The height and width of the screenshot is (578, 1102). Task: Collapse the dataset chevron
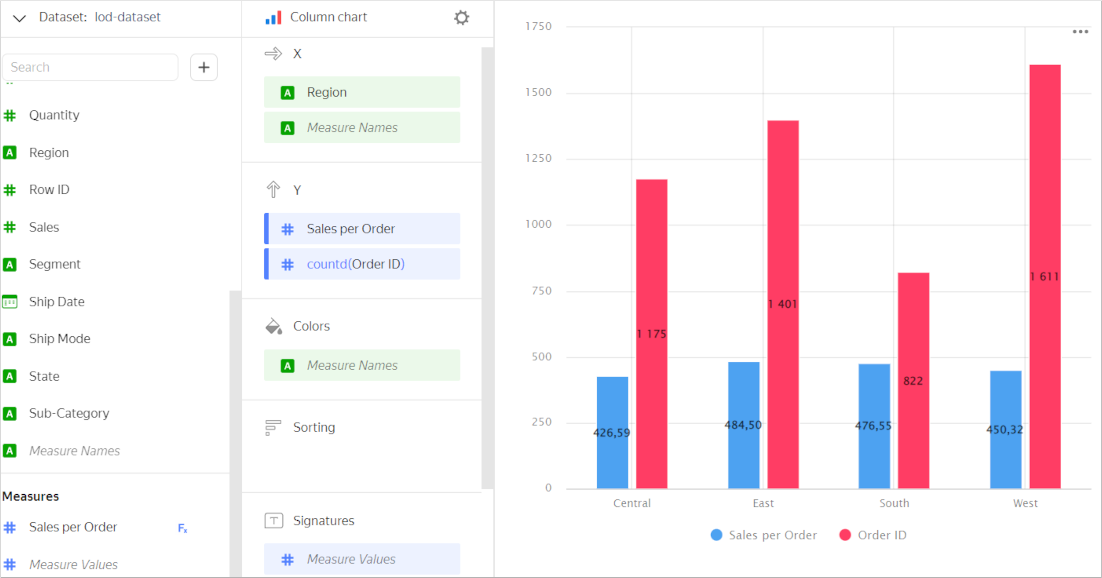point(19,18)
